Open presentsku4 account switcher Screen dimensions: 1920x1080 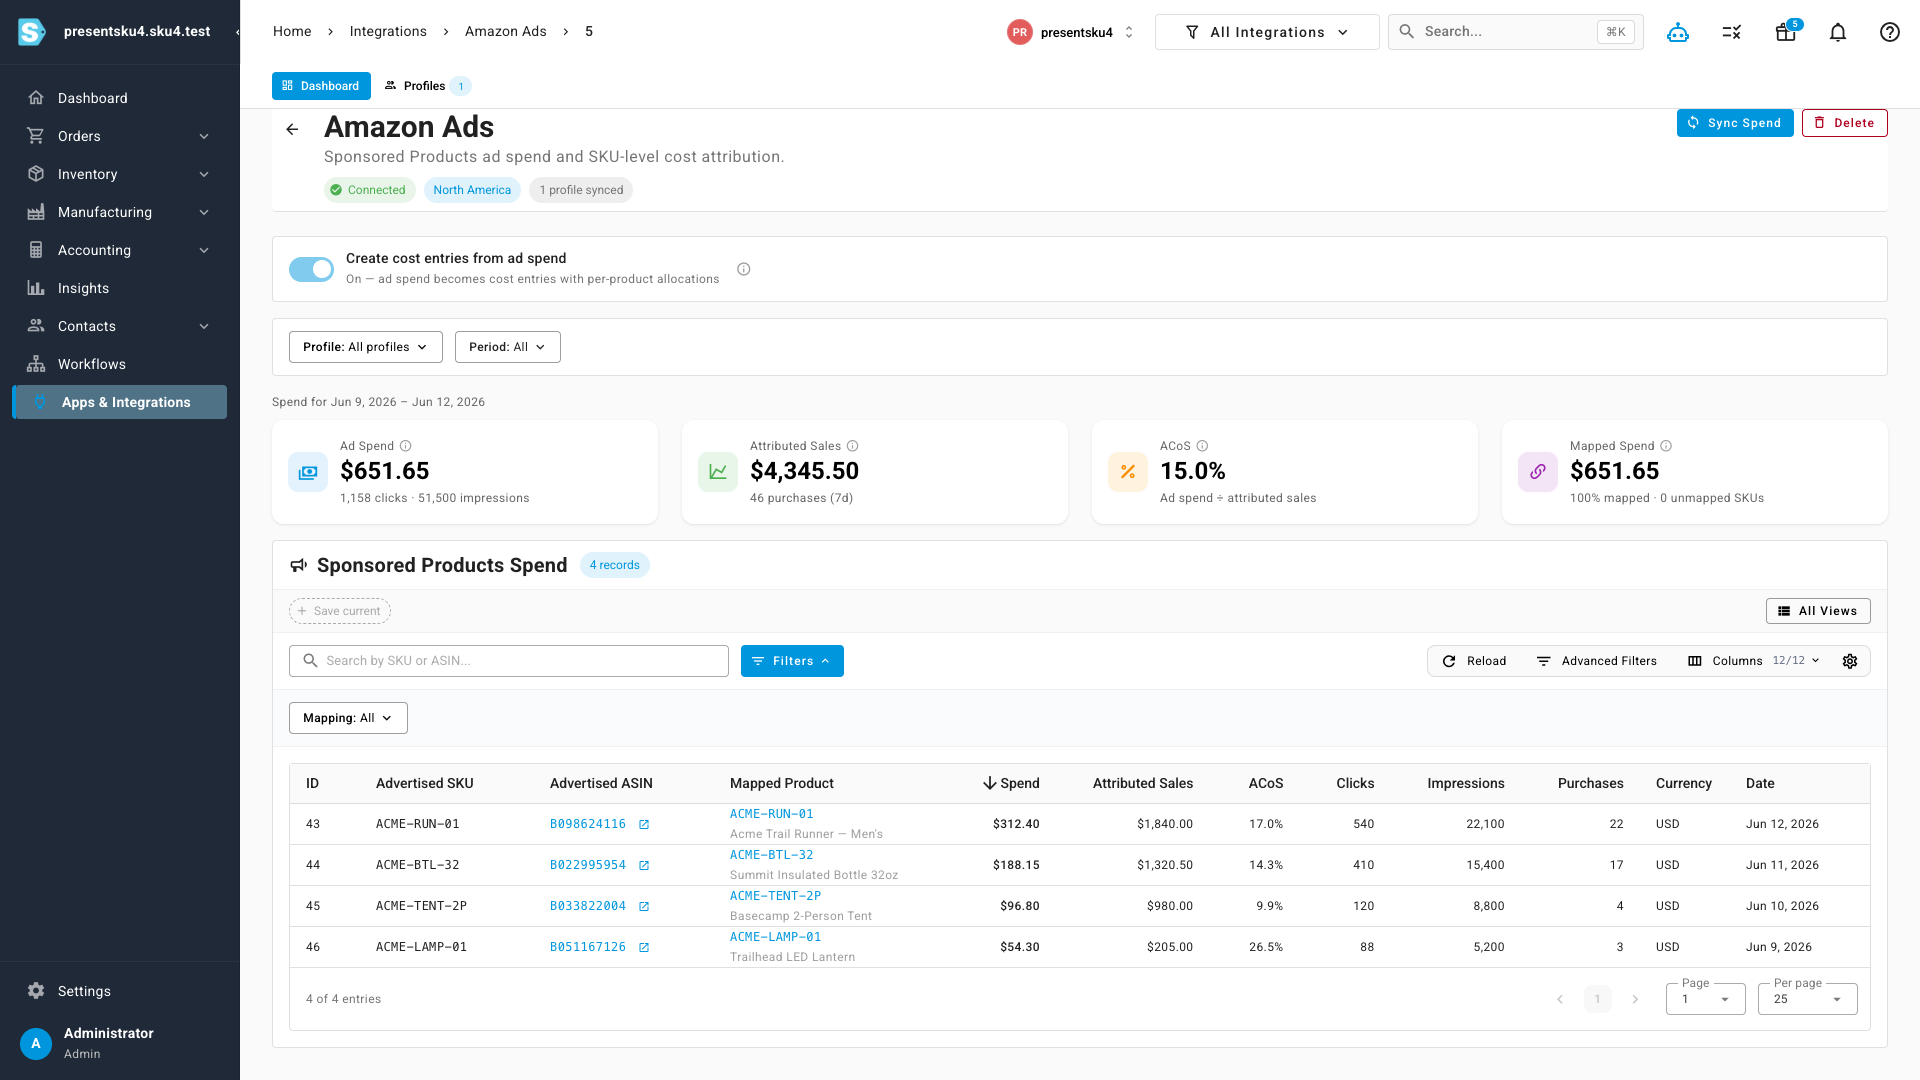pos(1071,32)
